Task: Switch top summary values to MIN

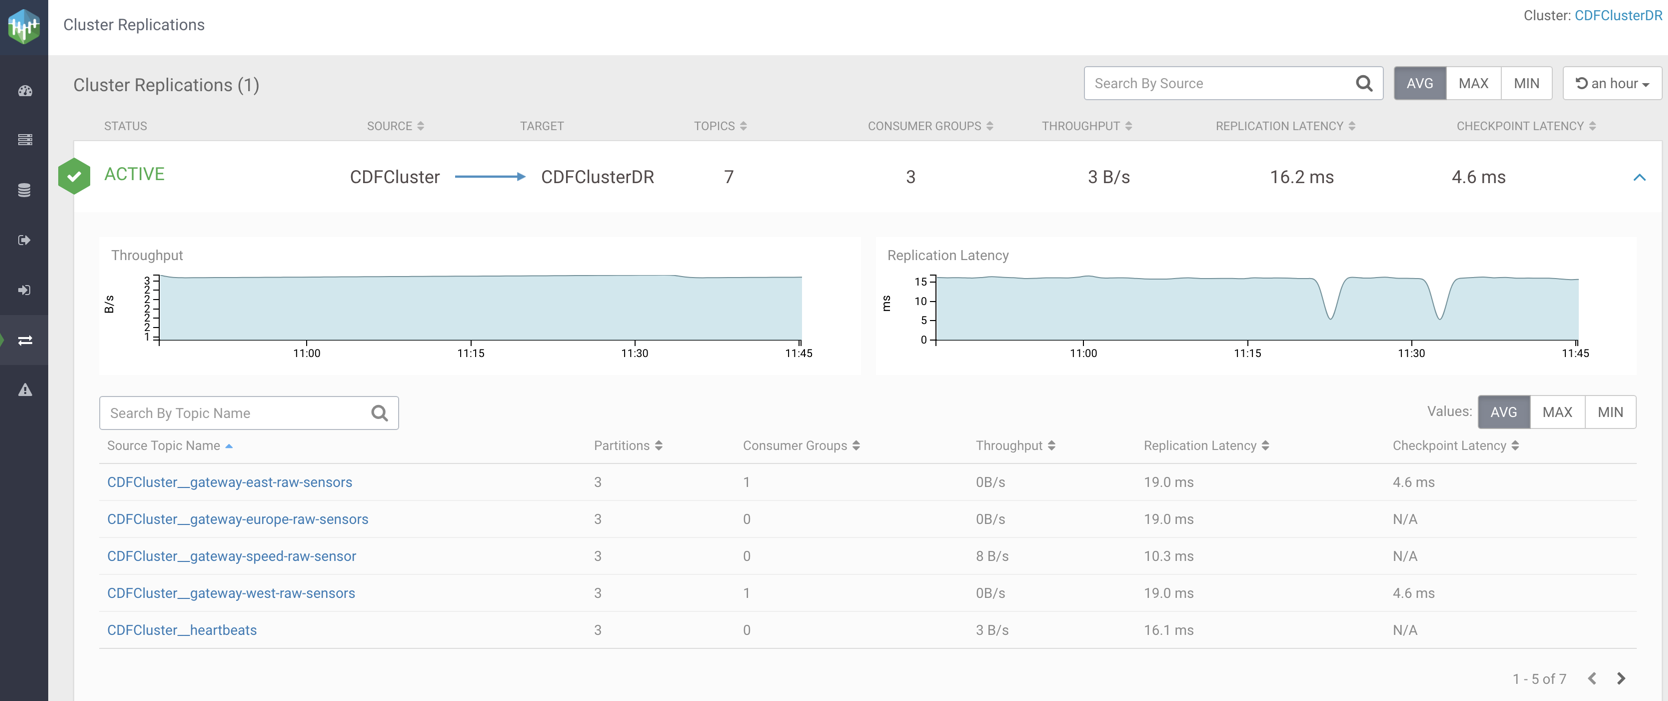Action: pos(1526,84)
